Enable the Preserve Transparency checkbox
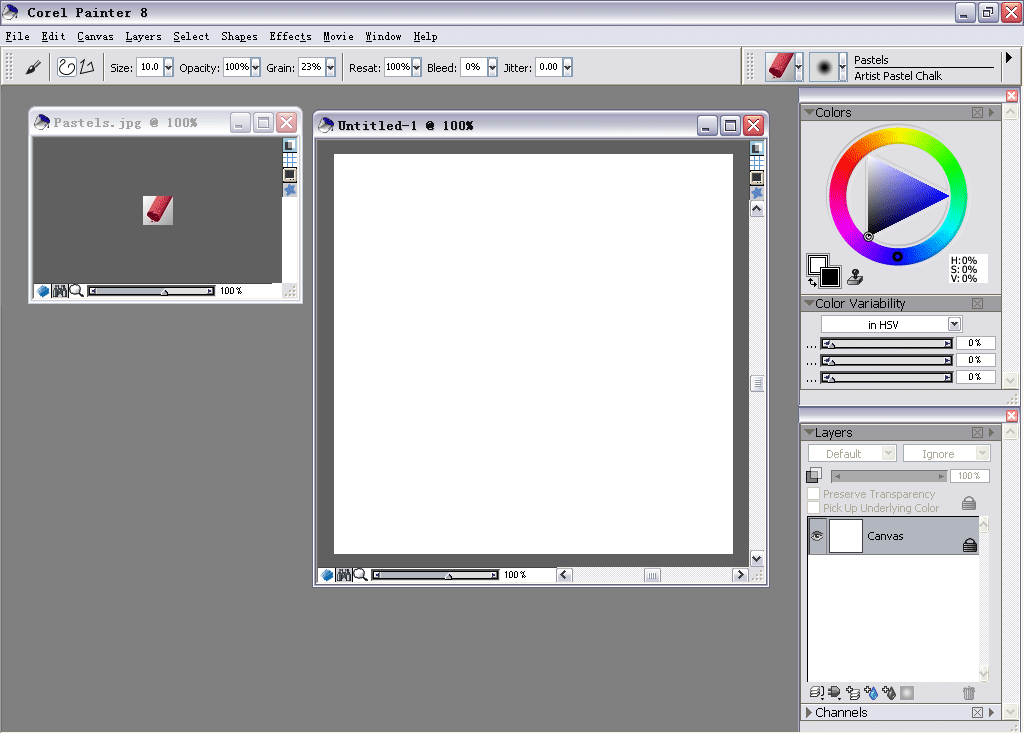 (x=814, y=494)
